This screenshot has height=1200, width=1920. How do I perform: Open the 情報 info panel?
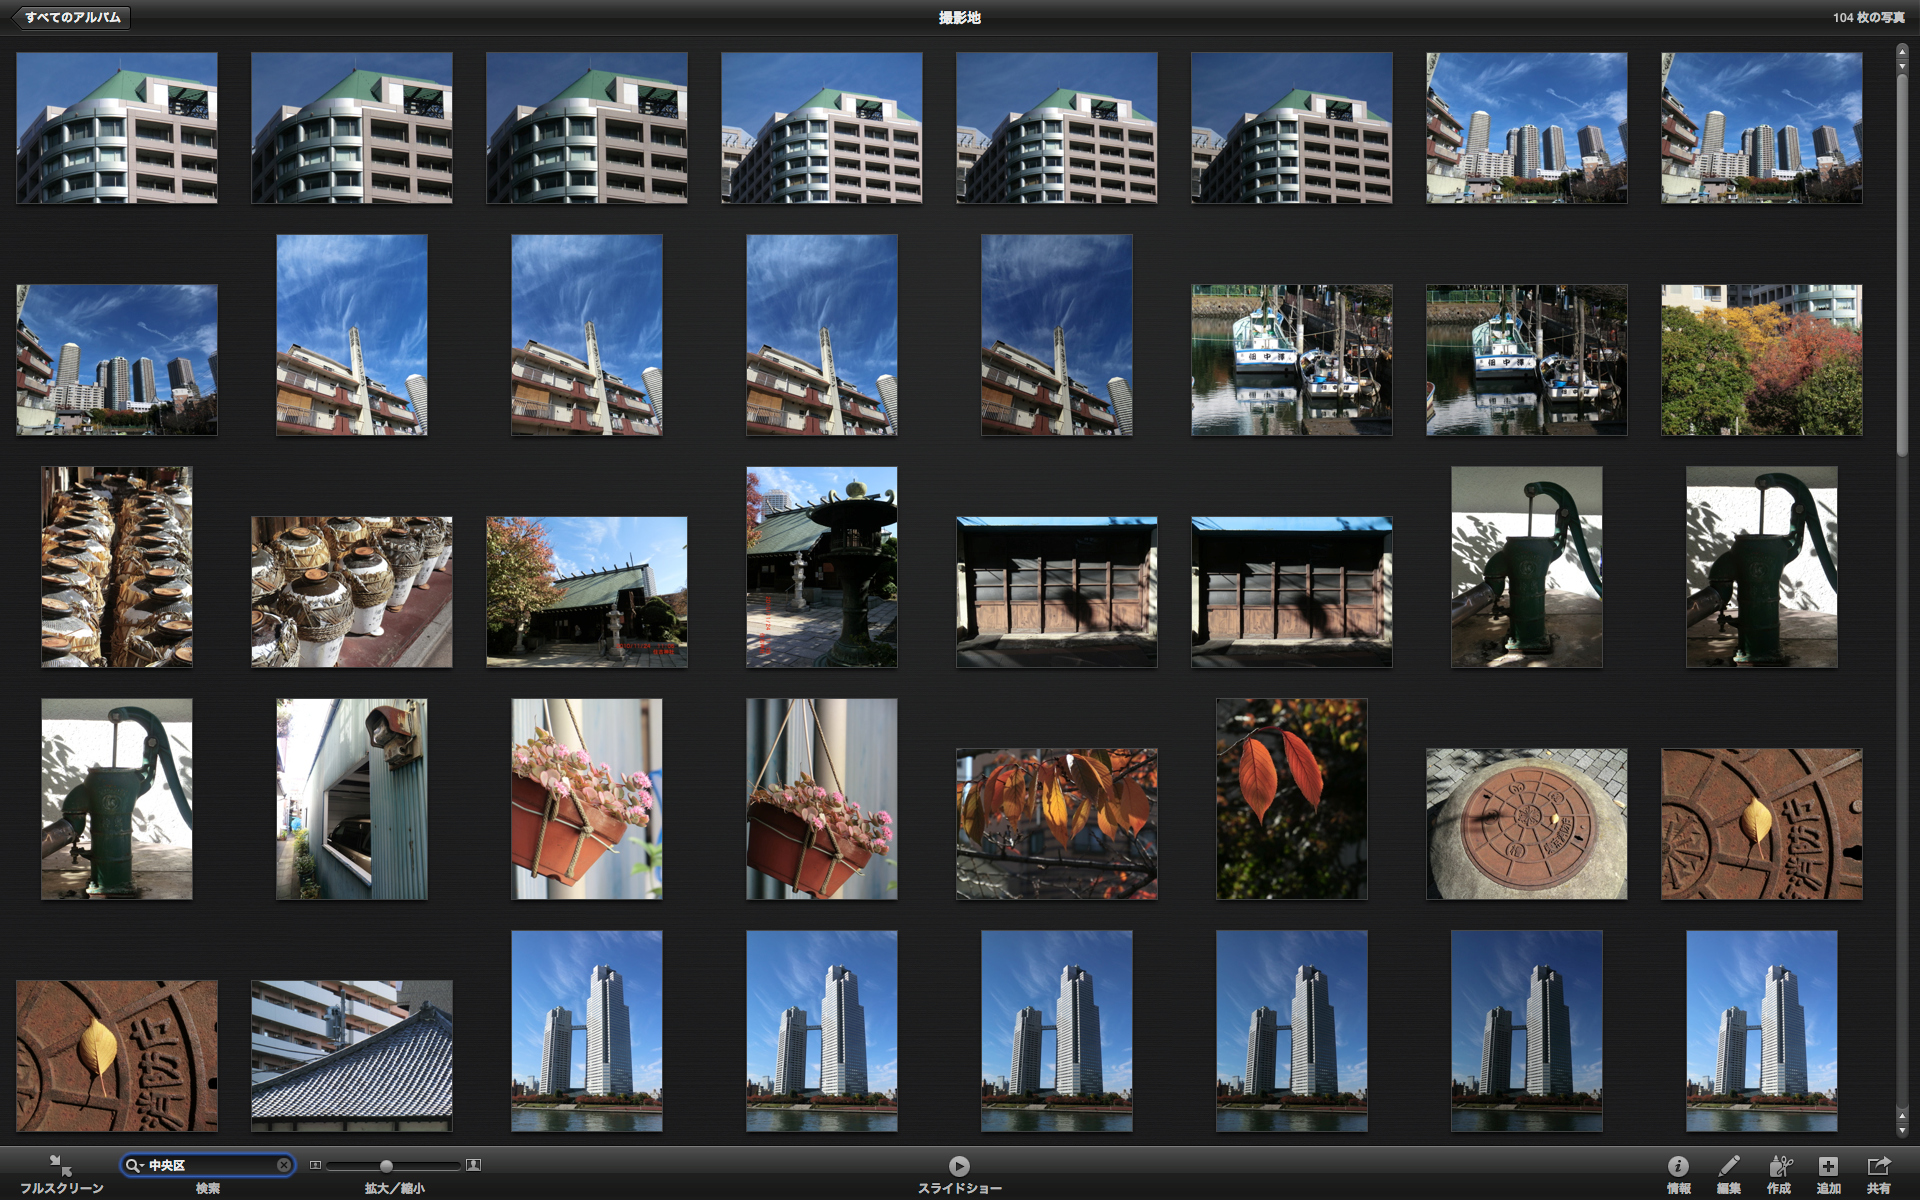[x=1678, y=1166]
